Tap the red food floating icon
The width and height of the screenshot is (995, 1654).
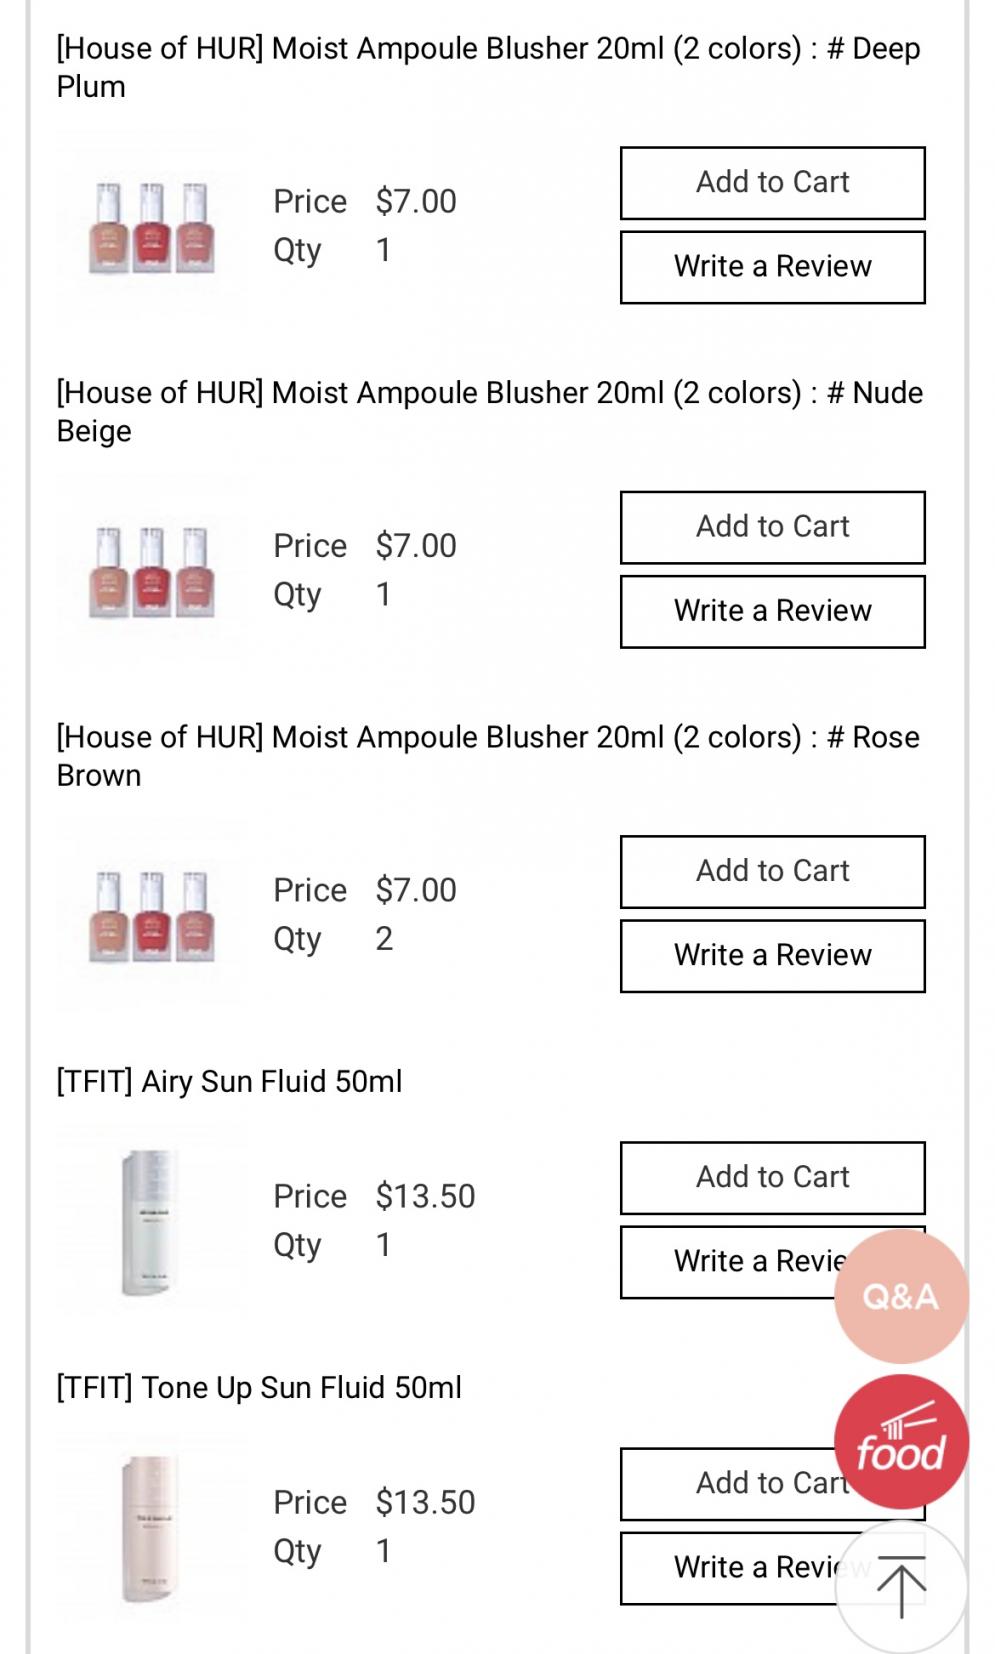(x=901, y=1442)
